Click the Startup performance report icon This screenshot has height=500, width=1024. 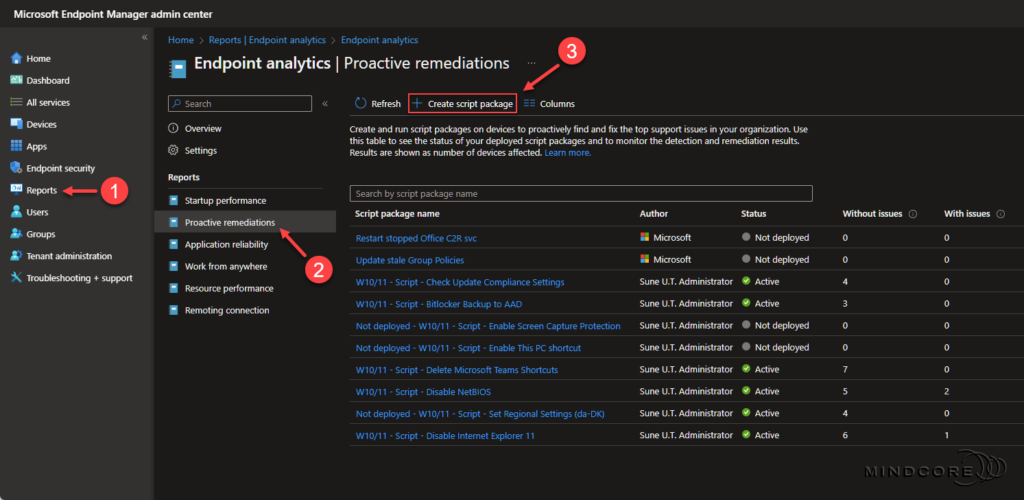point(173,200)
